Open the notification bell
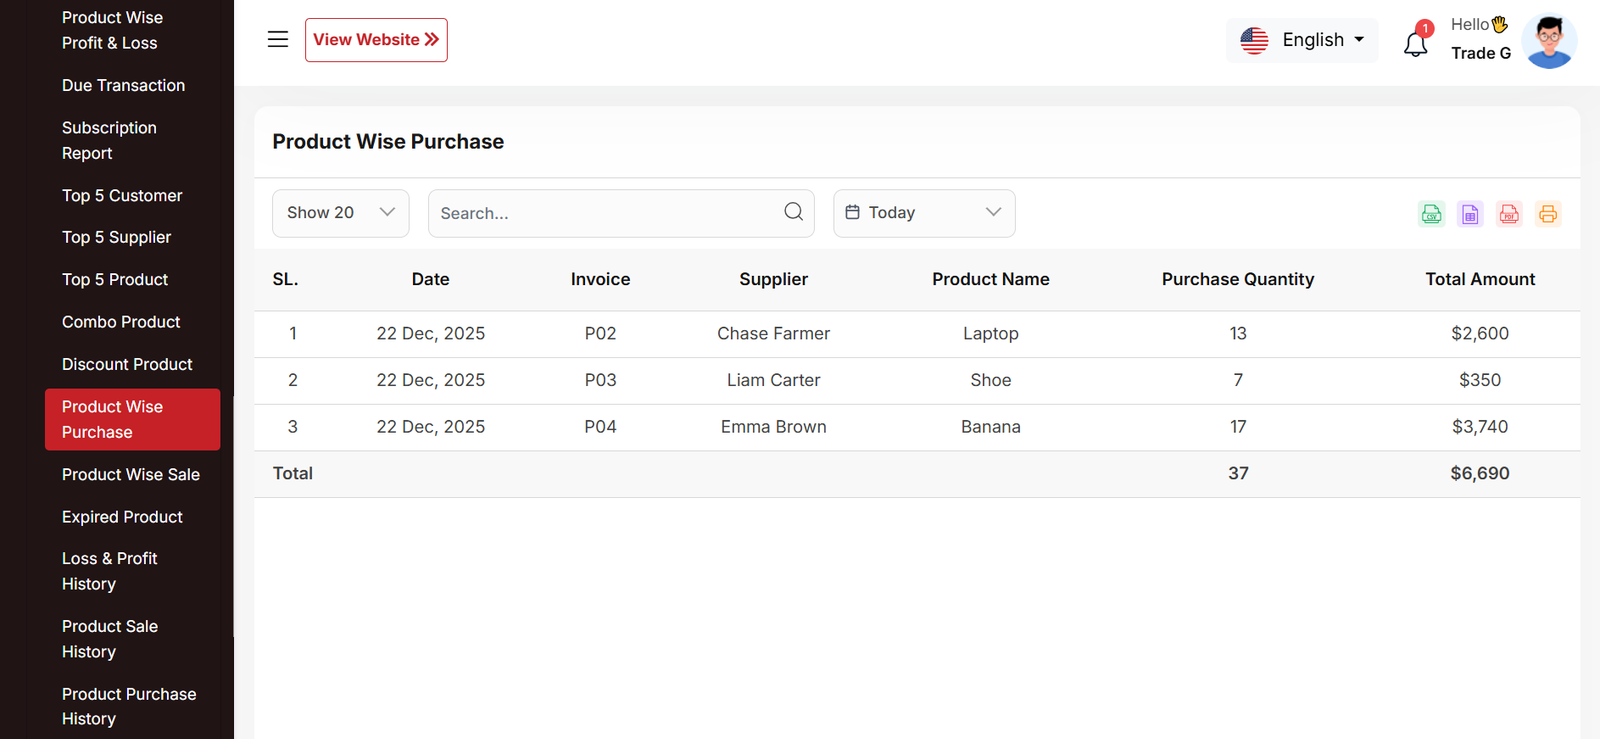1600x739 pixels. pos(1415,44)
